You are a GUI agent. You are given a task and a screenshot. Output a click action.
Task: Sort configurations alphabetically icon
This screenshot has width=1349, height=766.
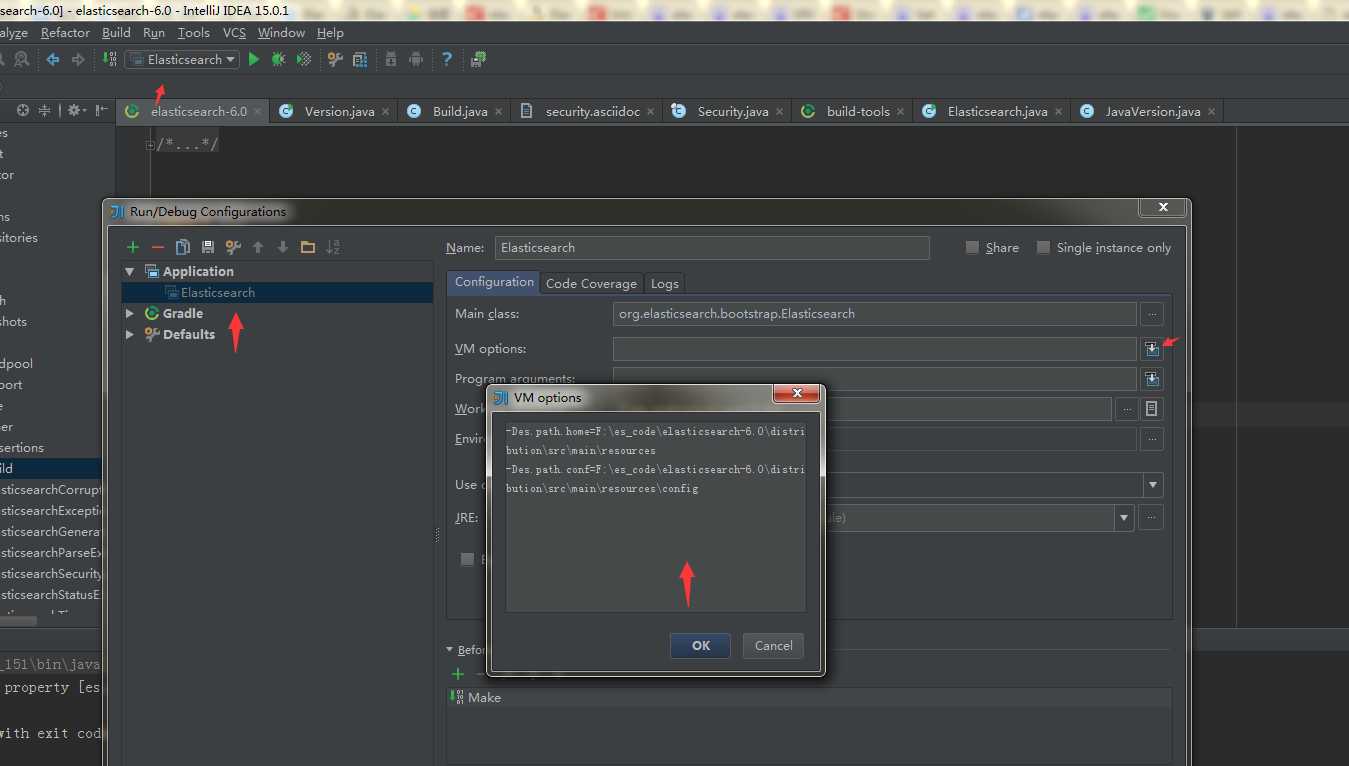333,247
